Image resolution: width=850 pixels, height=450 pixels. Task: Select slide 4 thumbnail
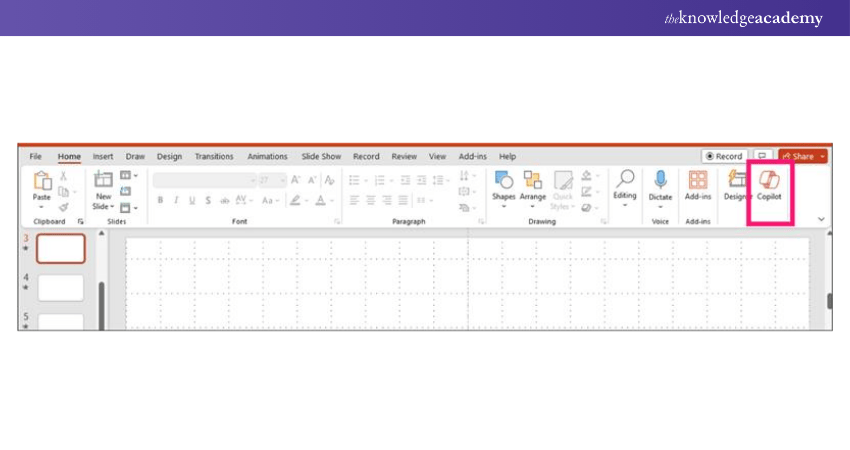point(61,288)
